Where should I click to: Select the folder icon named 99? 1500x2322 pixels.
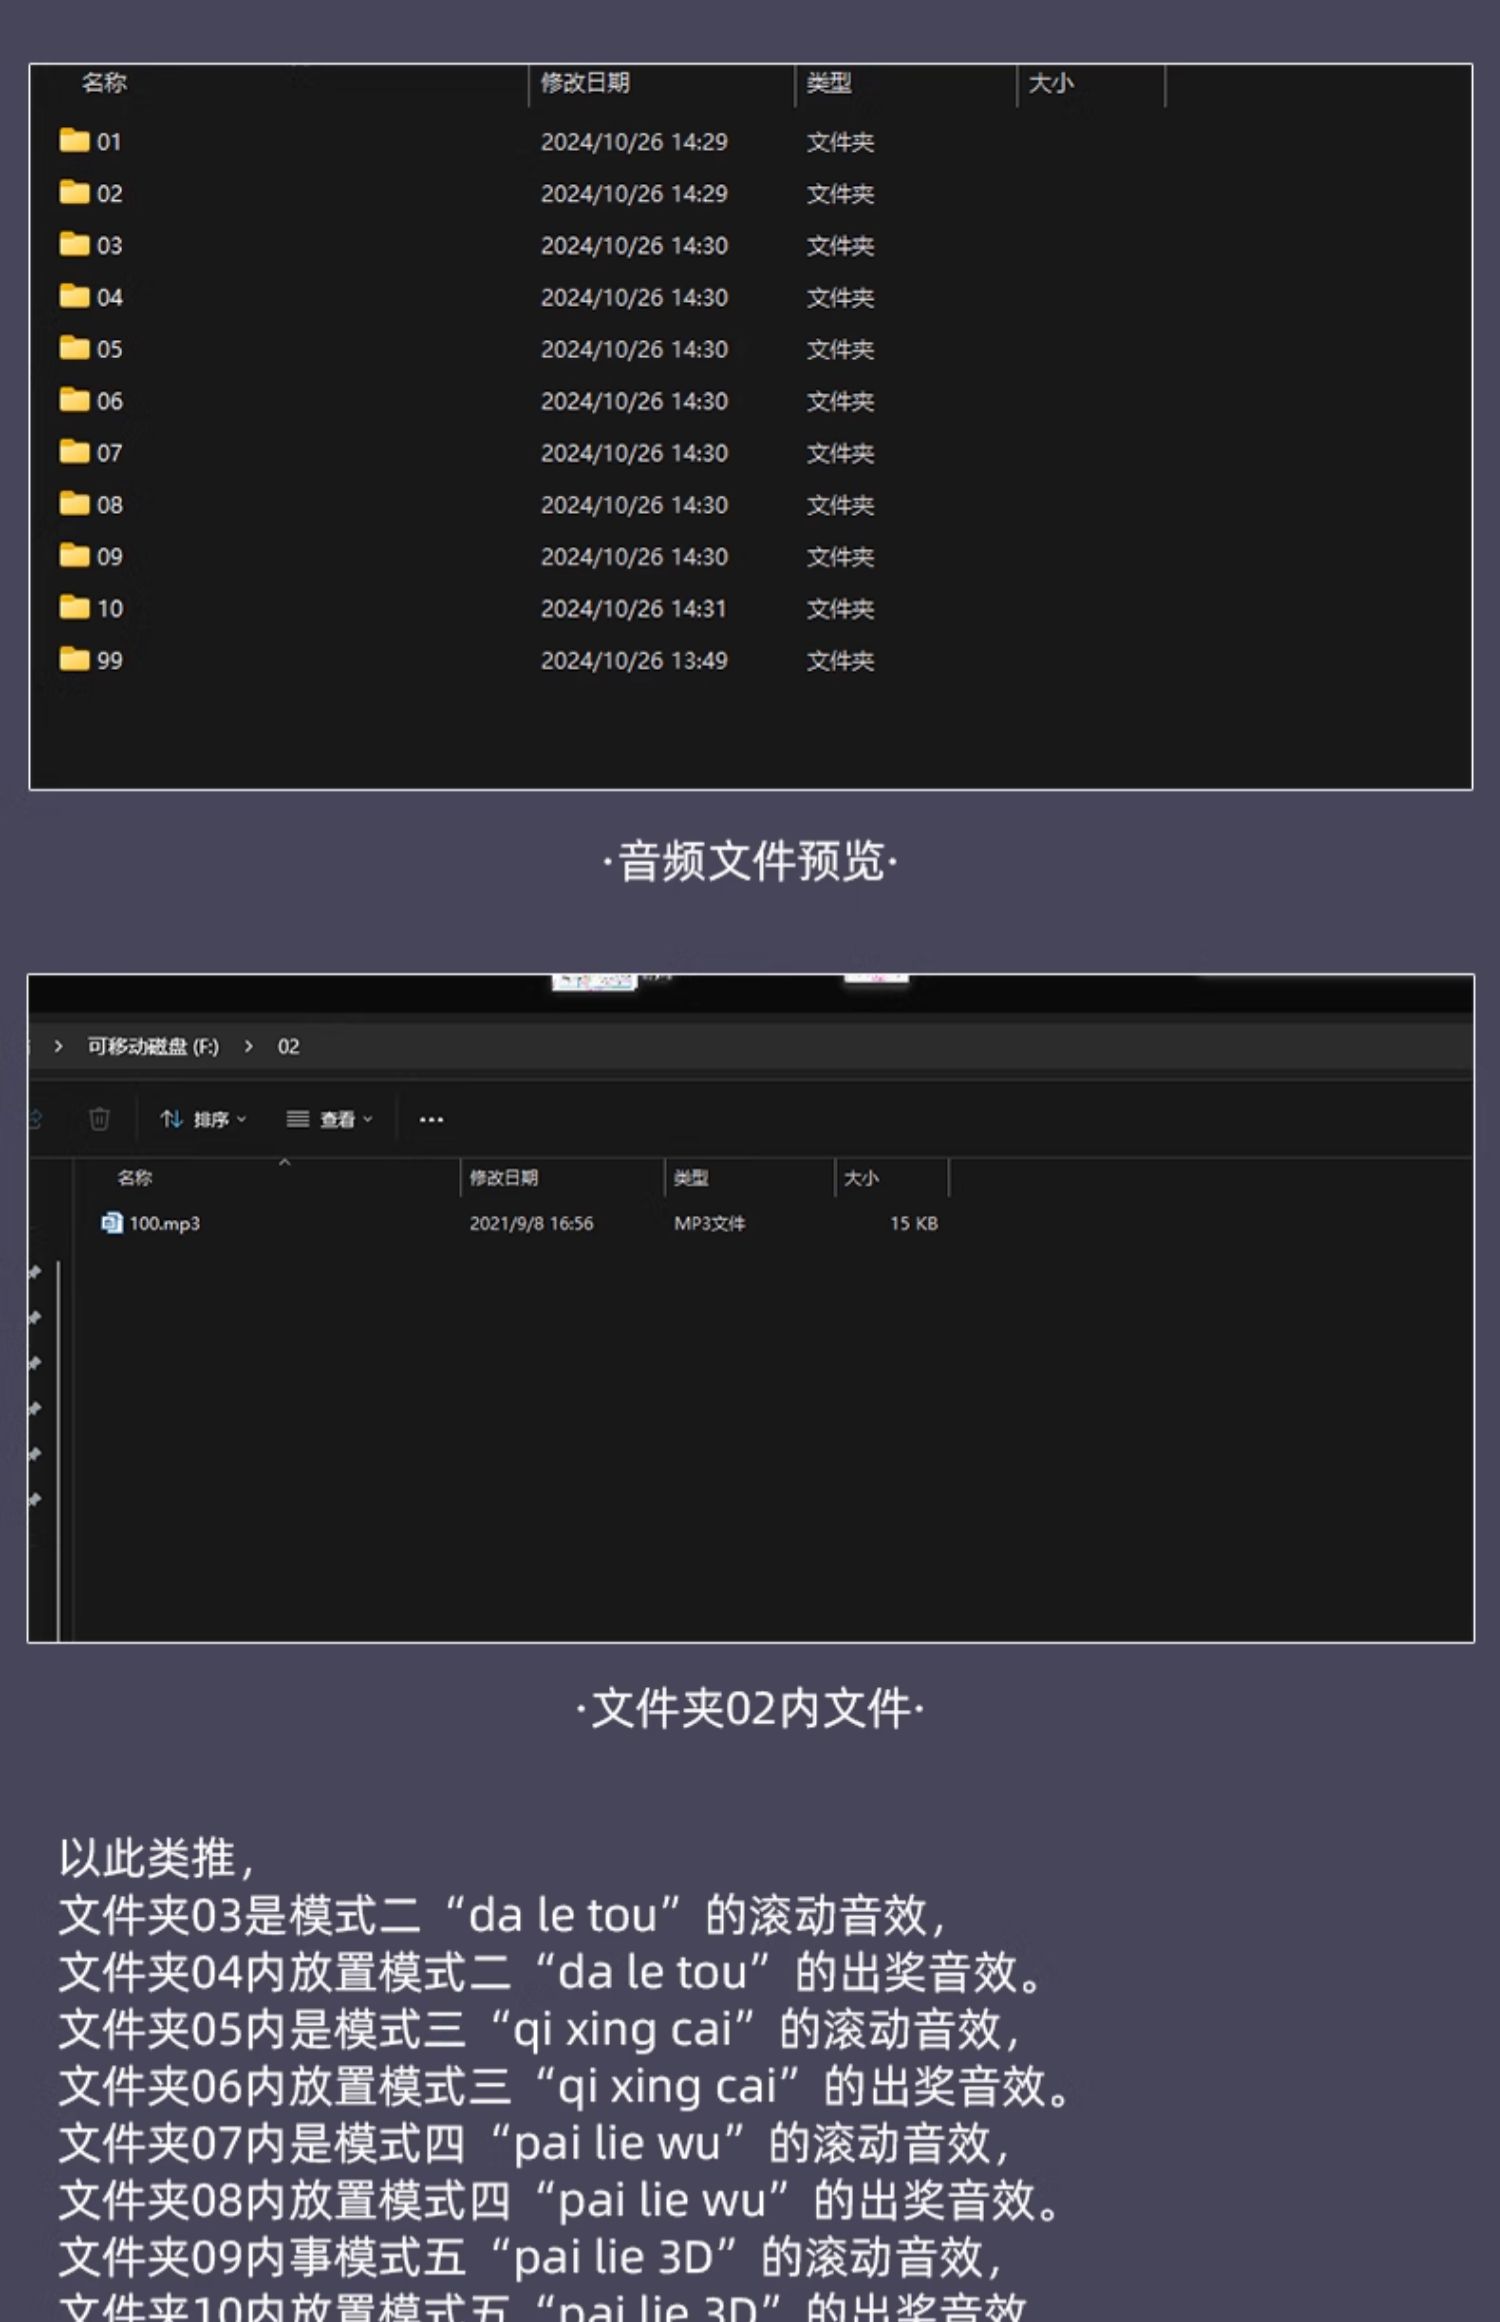point(74,660)
